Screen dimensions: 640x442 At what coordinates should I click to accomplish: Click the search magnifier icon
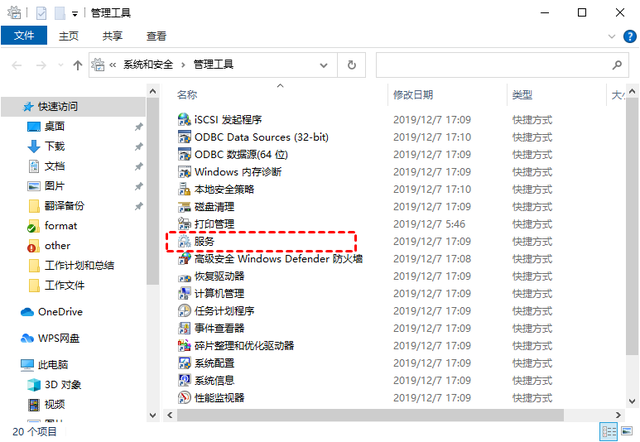click(617, 65)
